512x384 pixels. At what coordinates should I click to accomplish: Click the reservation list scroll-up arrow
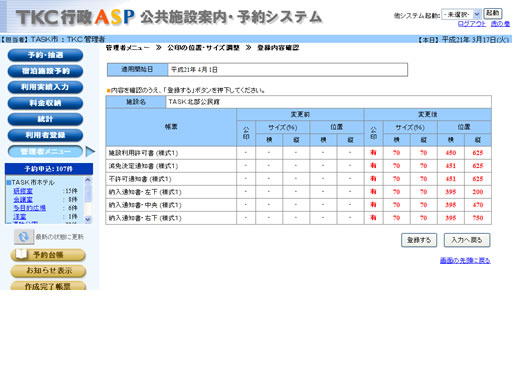click(88, 180)
